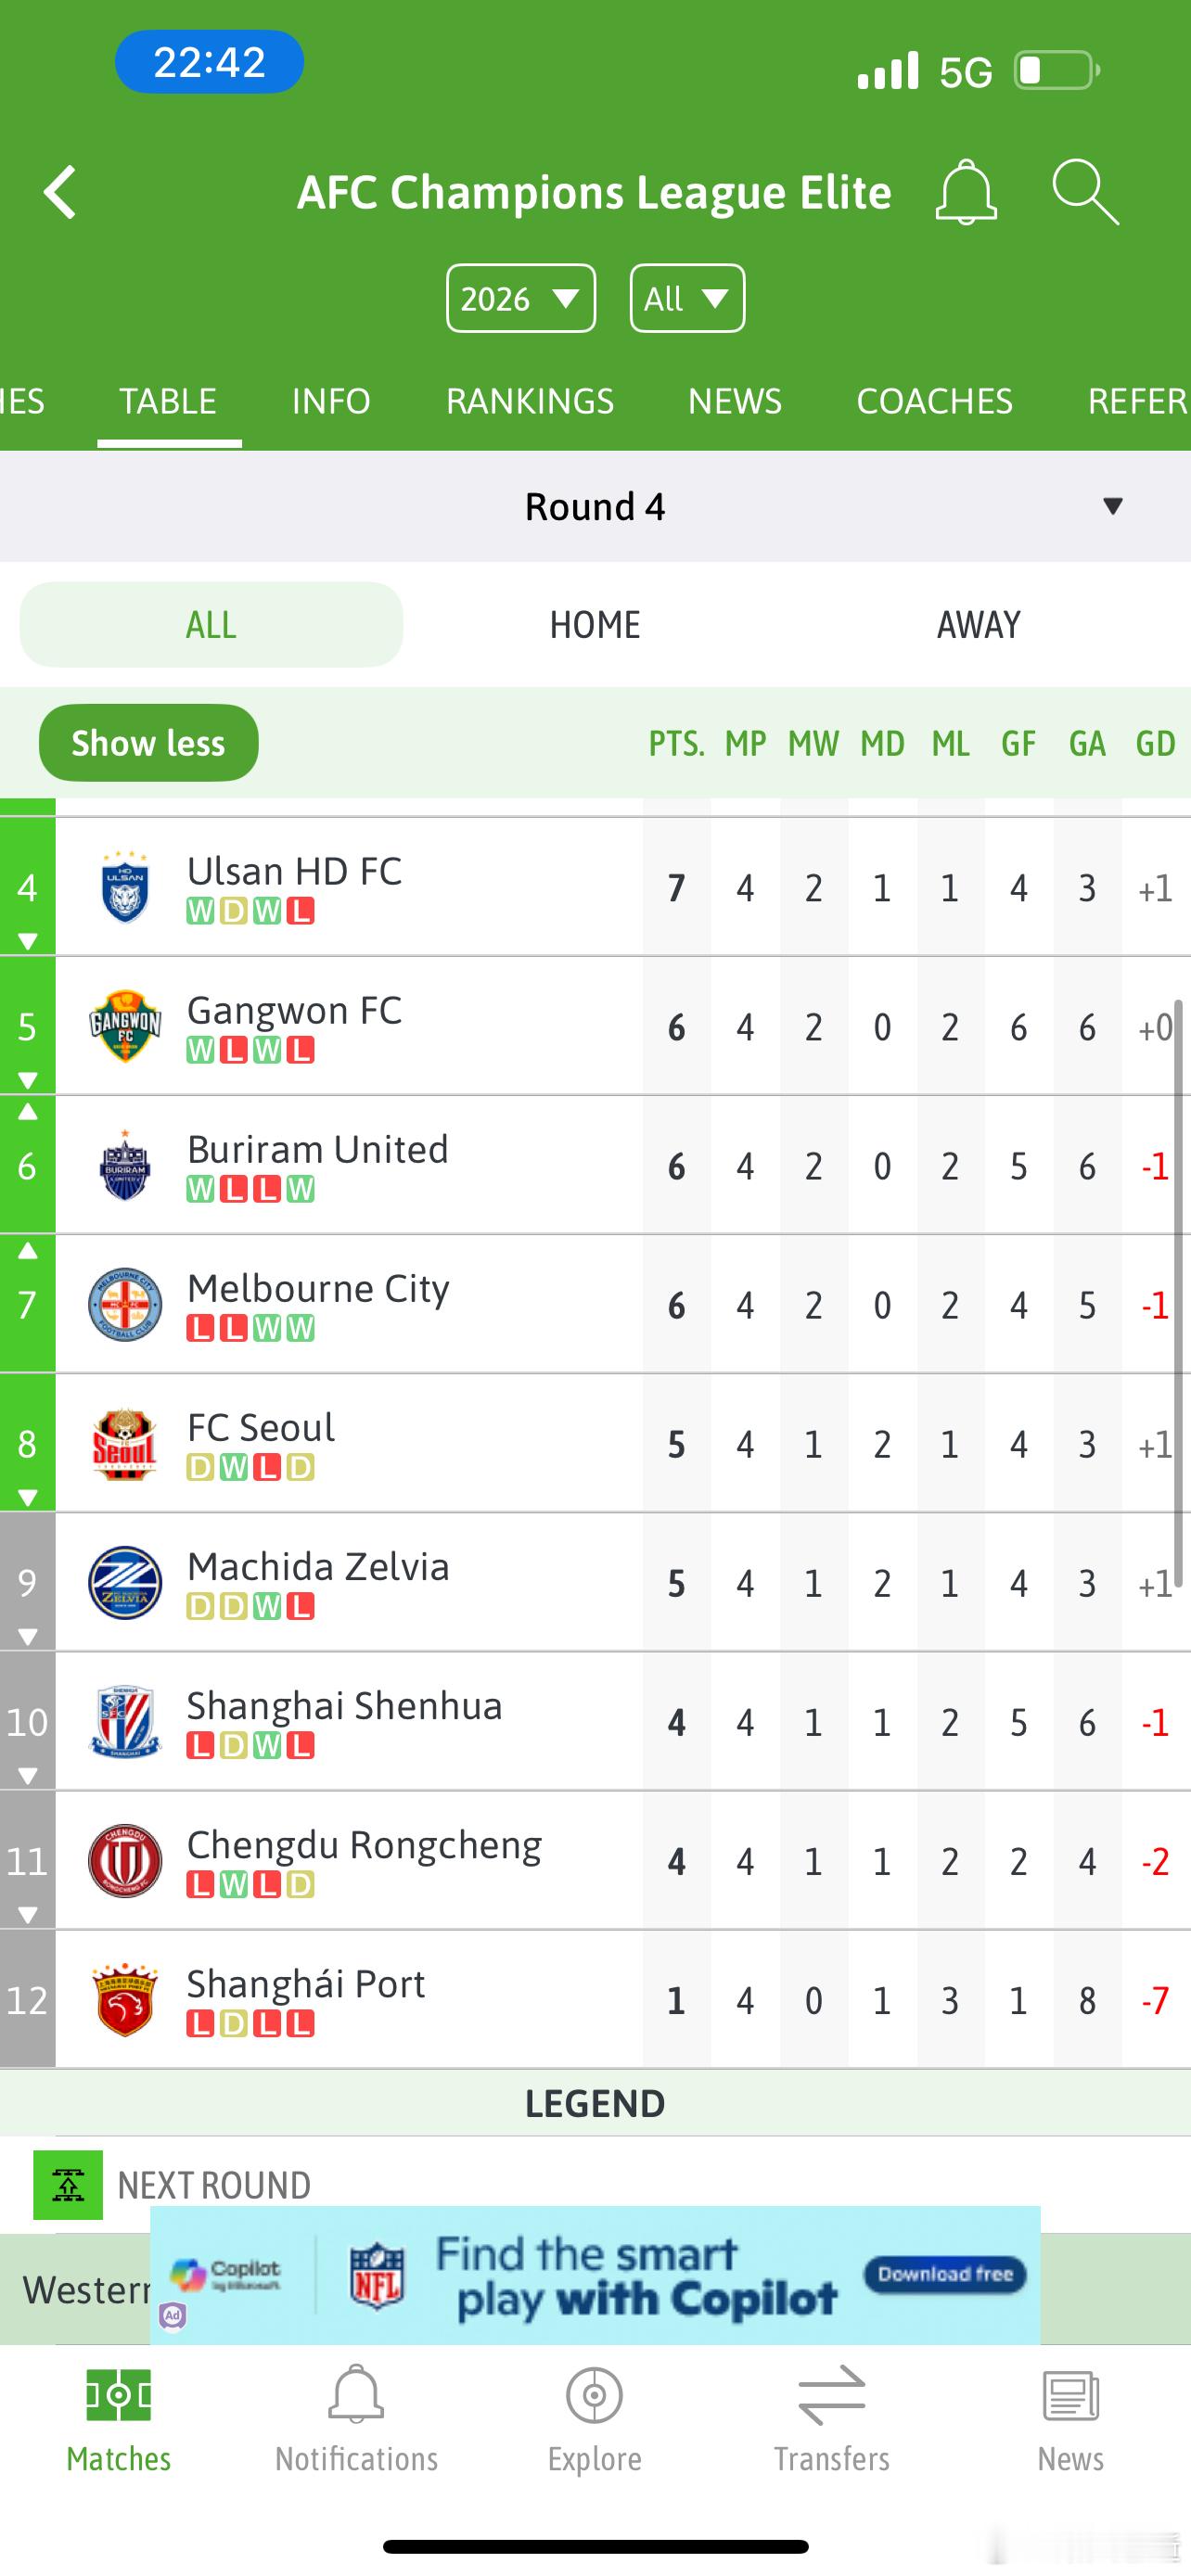Open Transfers in bottom navigation
This screenshot has width=1191, height=2576.
click(x=831, y=2418)
